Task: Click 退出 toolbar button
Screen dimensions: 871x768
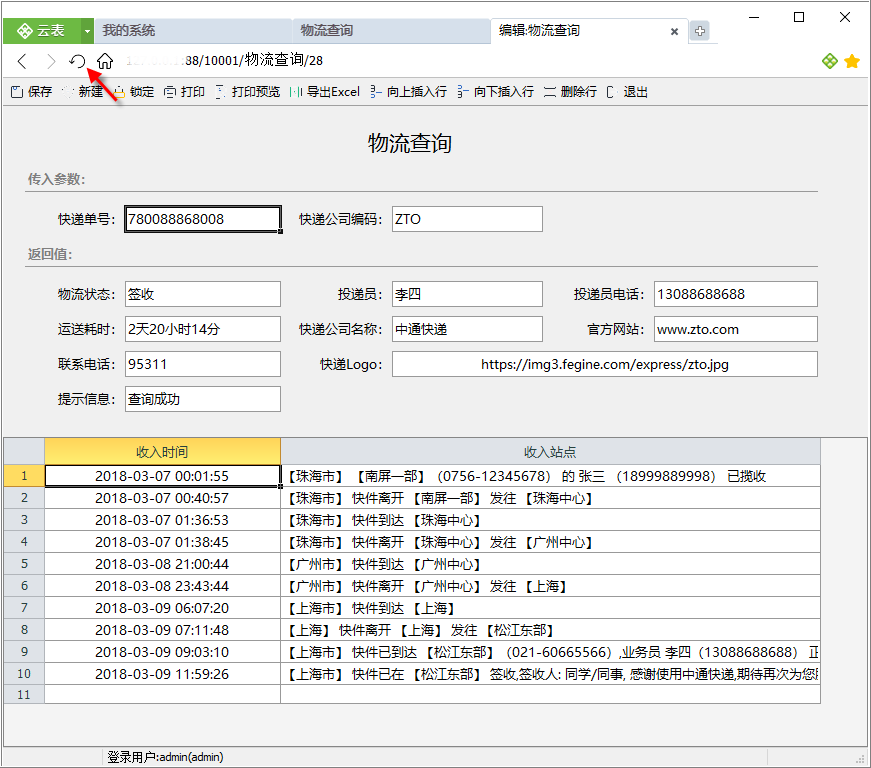Action: 627,92
